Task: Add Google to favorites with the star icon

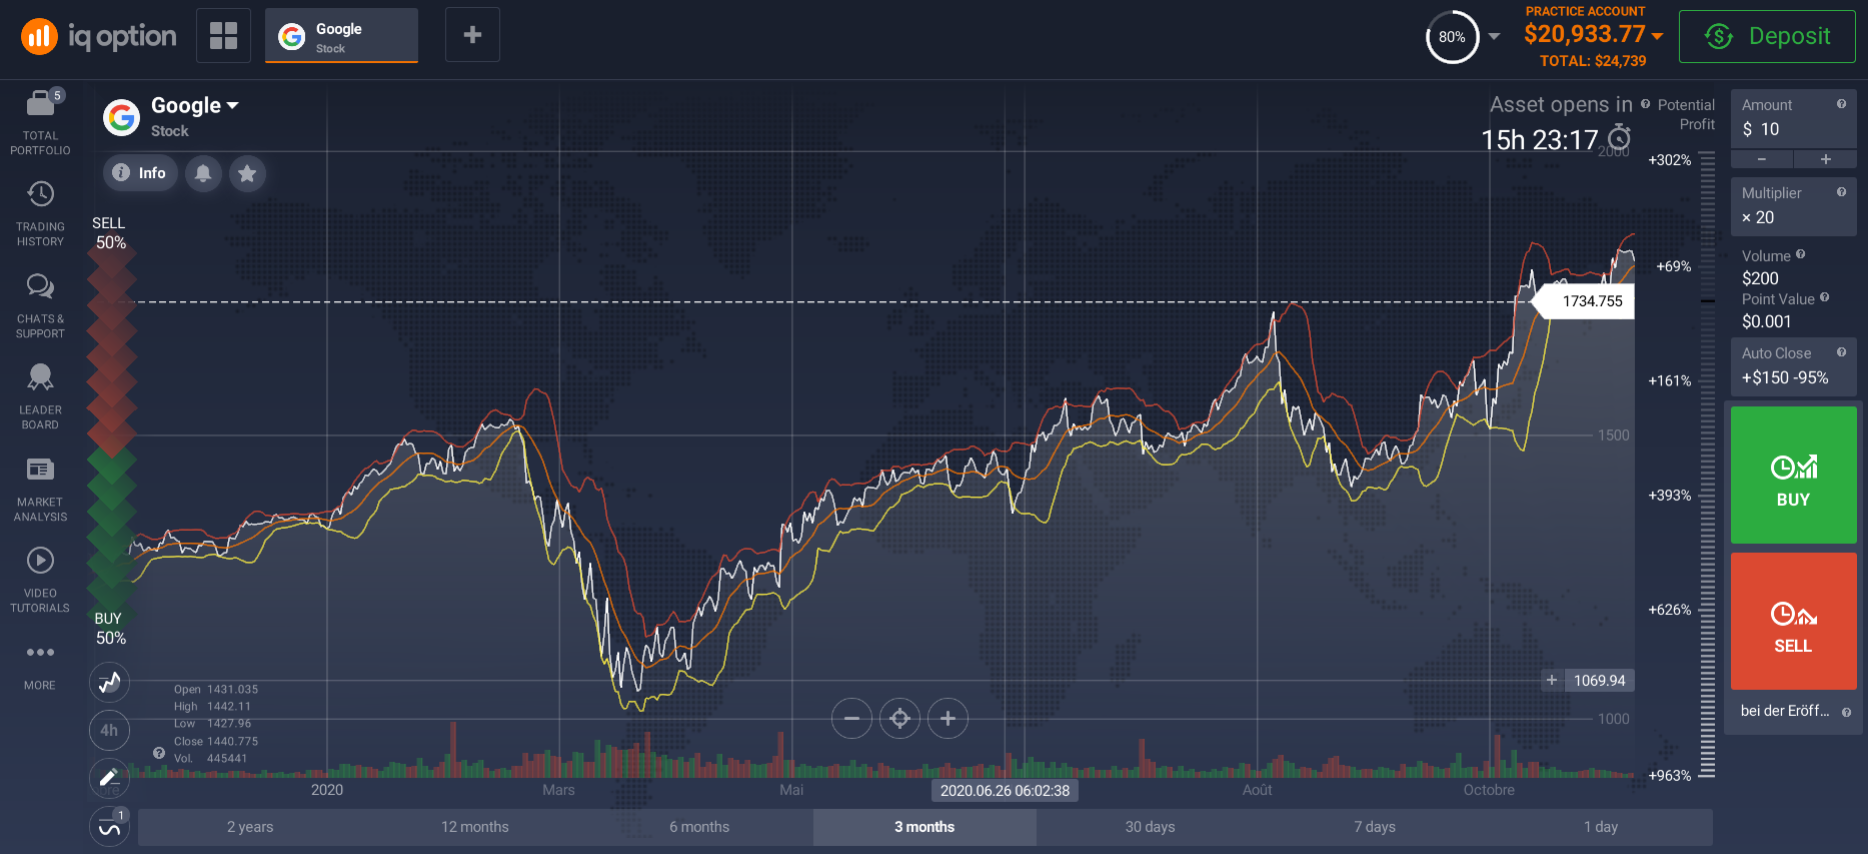Action: [247, 173]
